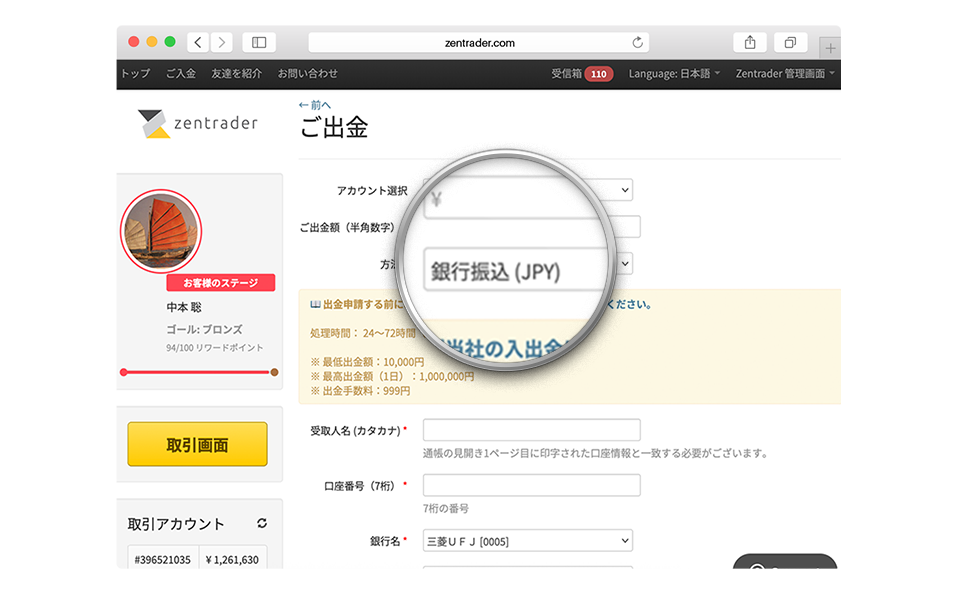Click the browser forward arrow button

tap(221, 42)
